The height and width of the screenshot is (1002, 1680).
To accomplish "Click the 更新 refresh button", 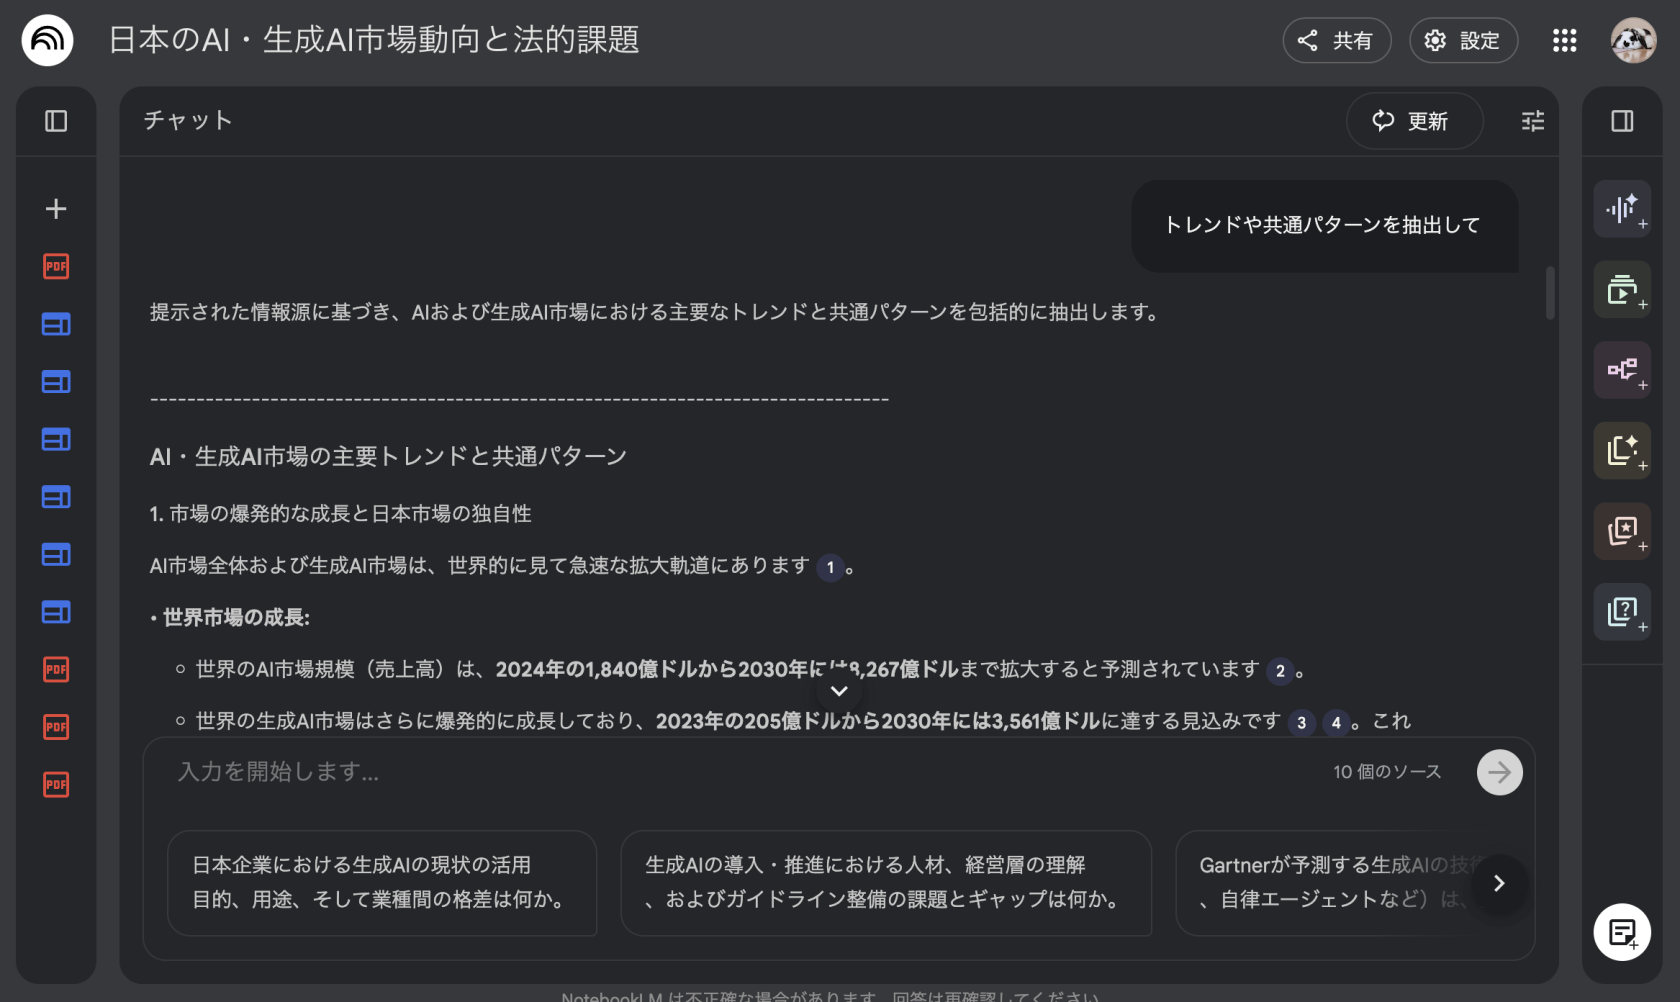I will click(x=1413, y=121).
